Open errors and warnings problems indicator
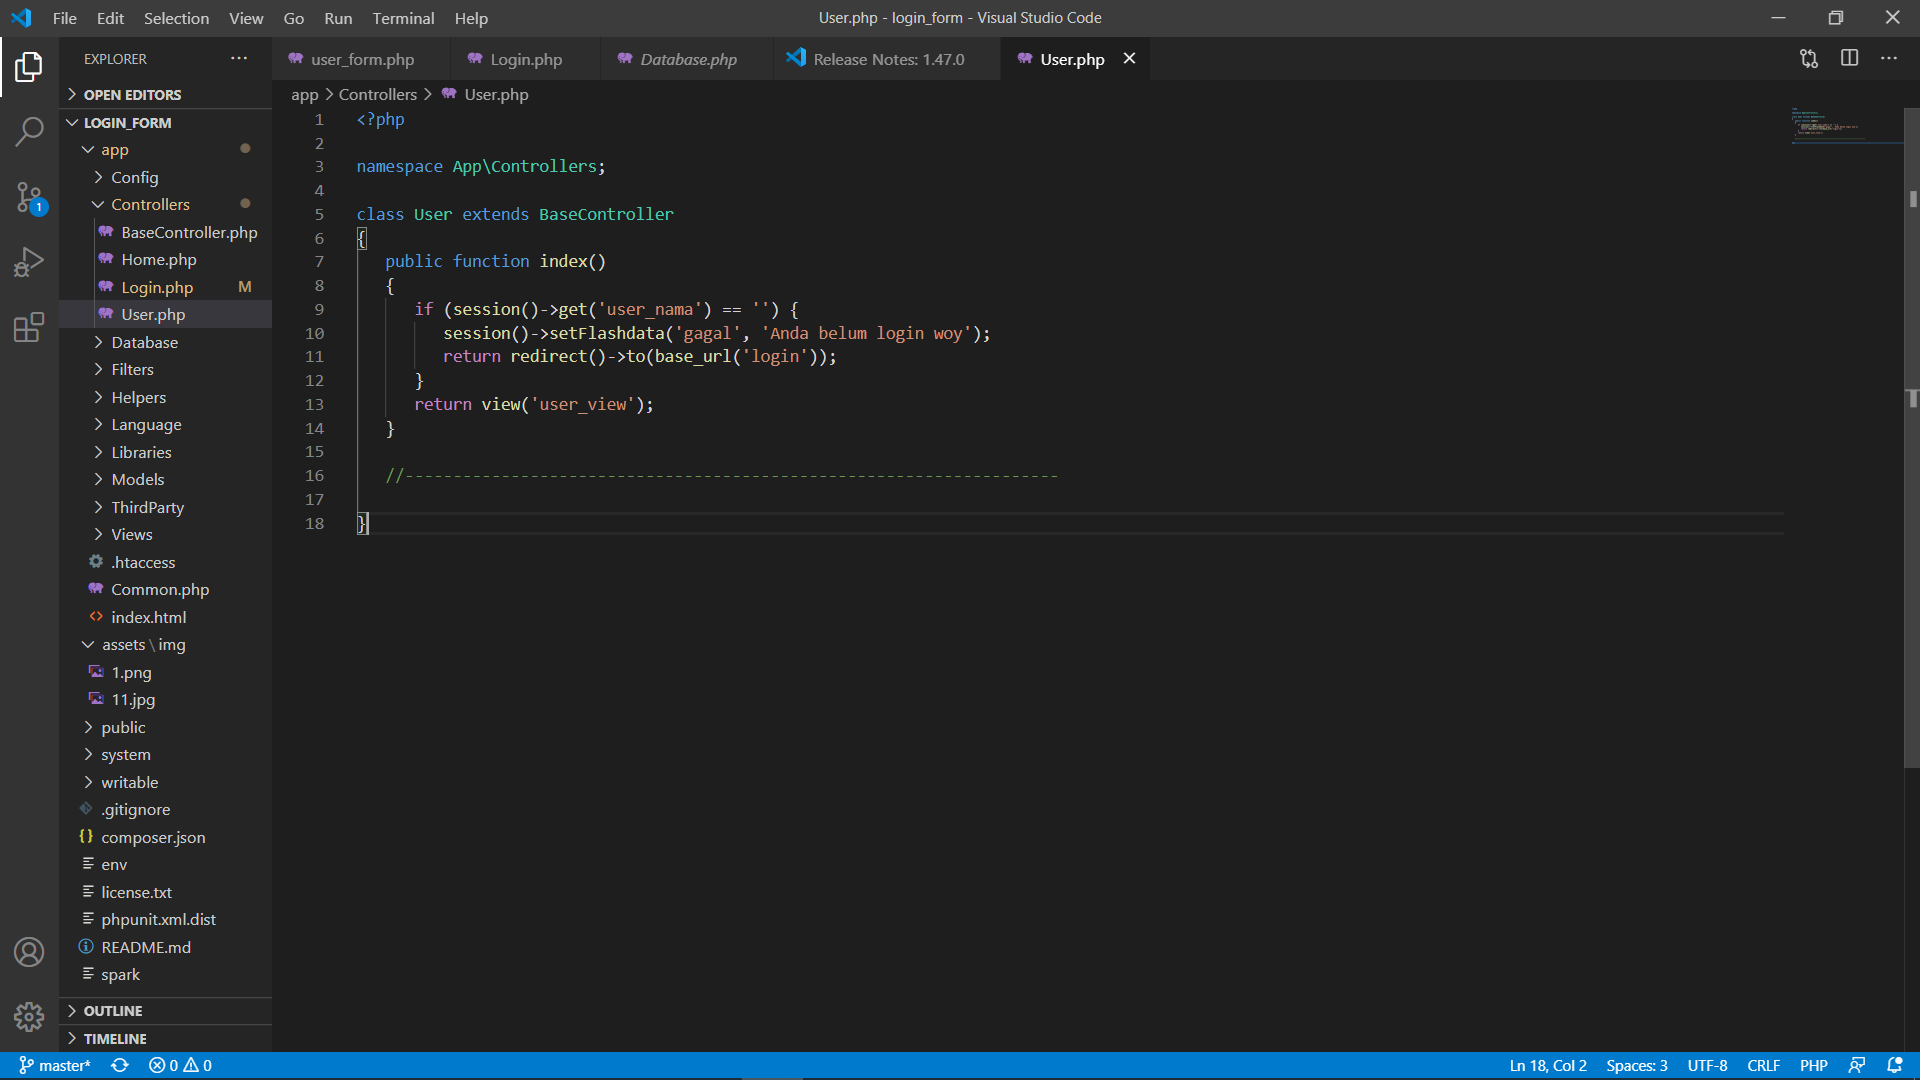Screen dimensions: 1920x1080 [180, 1066]
